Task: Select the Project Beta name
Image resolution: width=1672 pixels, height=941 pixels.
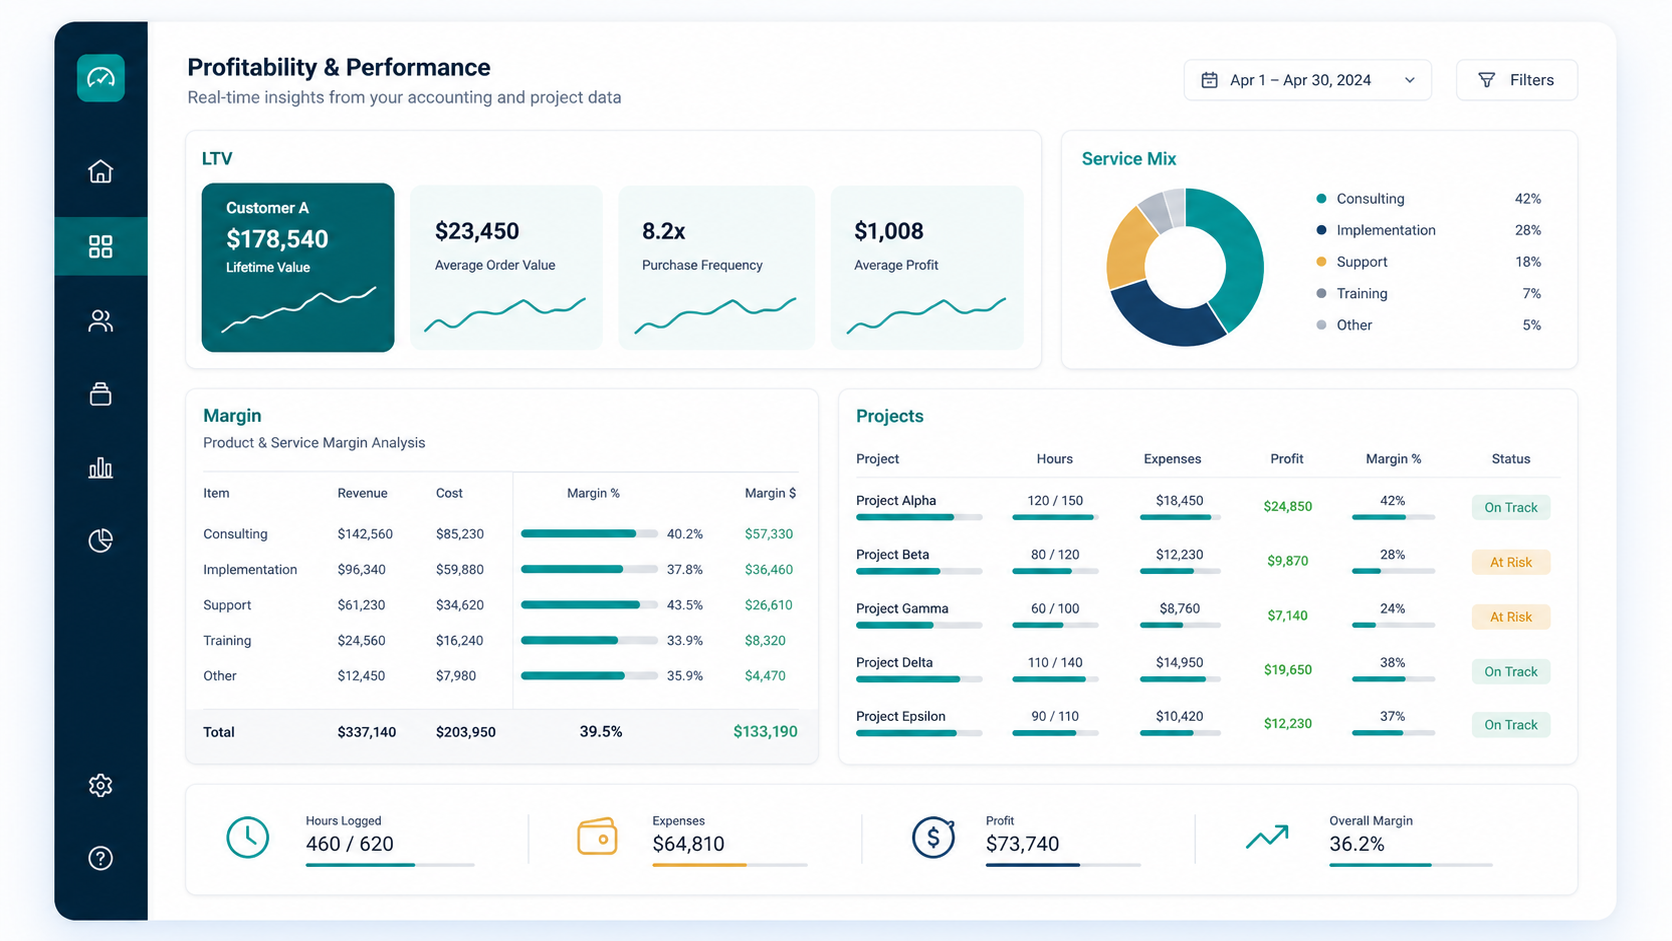Action: pyautogui.click(x=892, y=554)
